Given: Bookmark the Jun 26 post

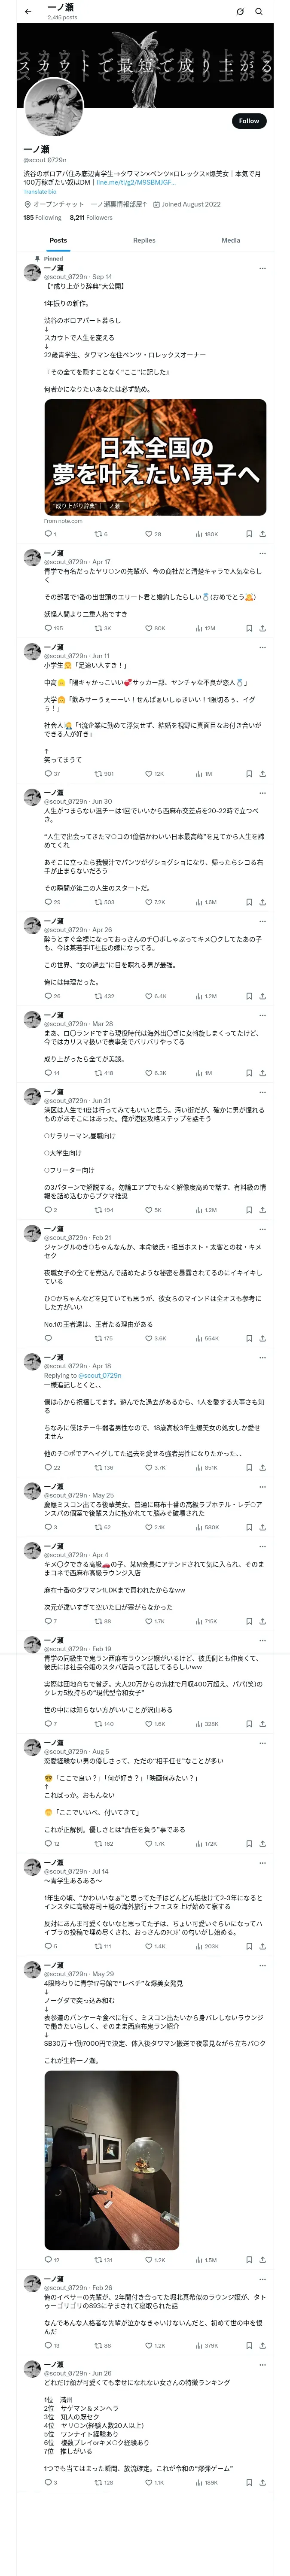Looking at the screenshot, I should [x=249, y=2482].
